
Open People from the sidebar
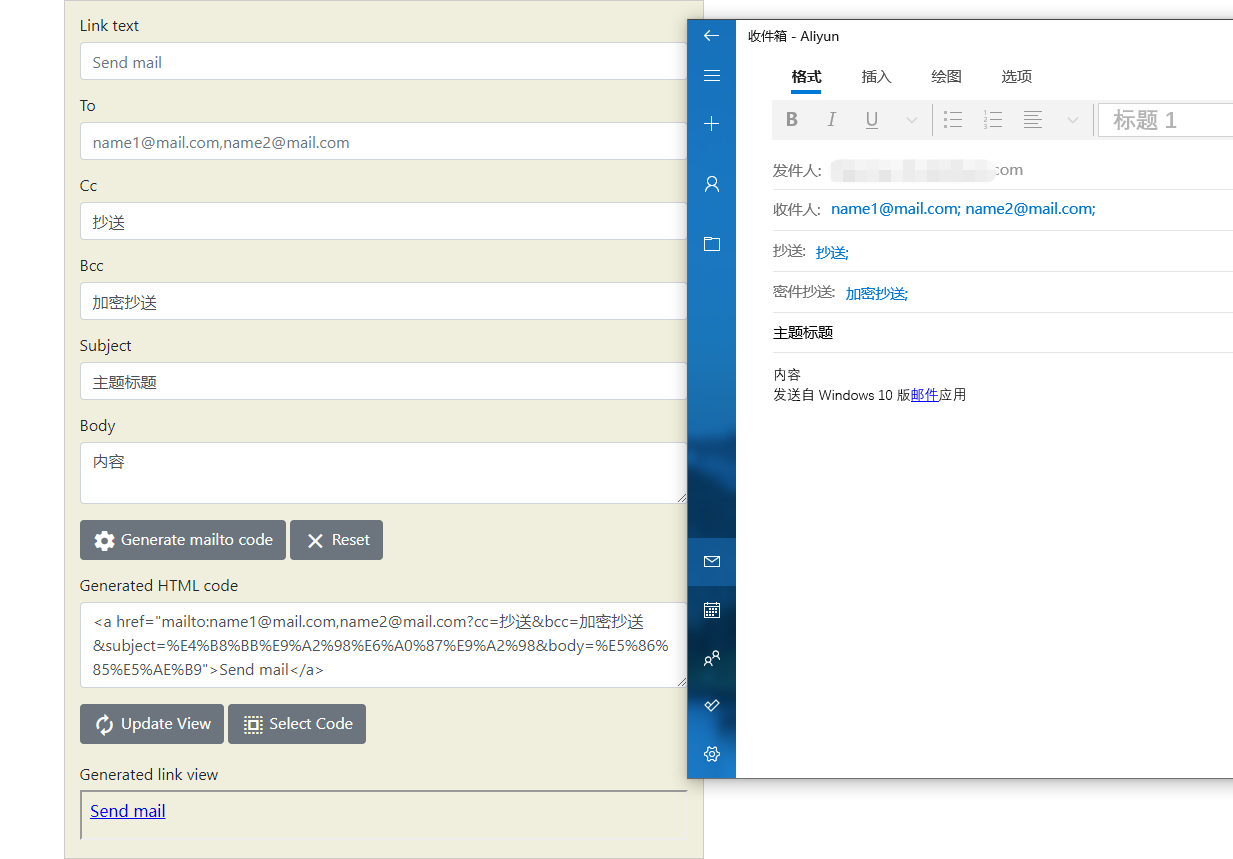click(x=711, y=657)
